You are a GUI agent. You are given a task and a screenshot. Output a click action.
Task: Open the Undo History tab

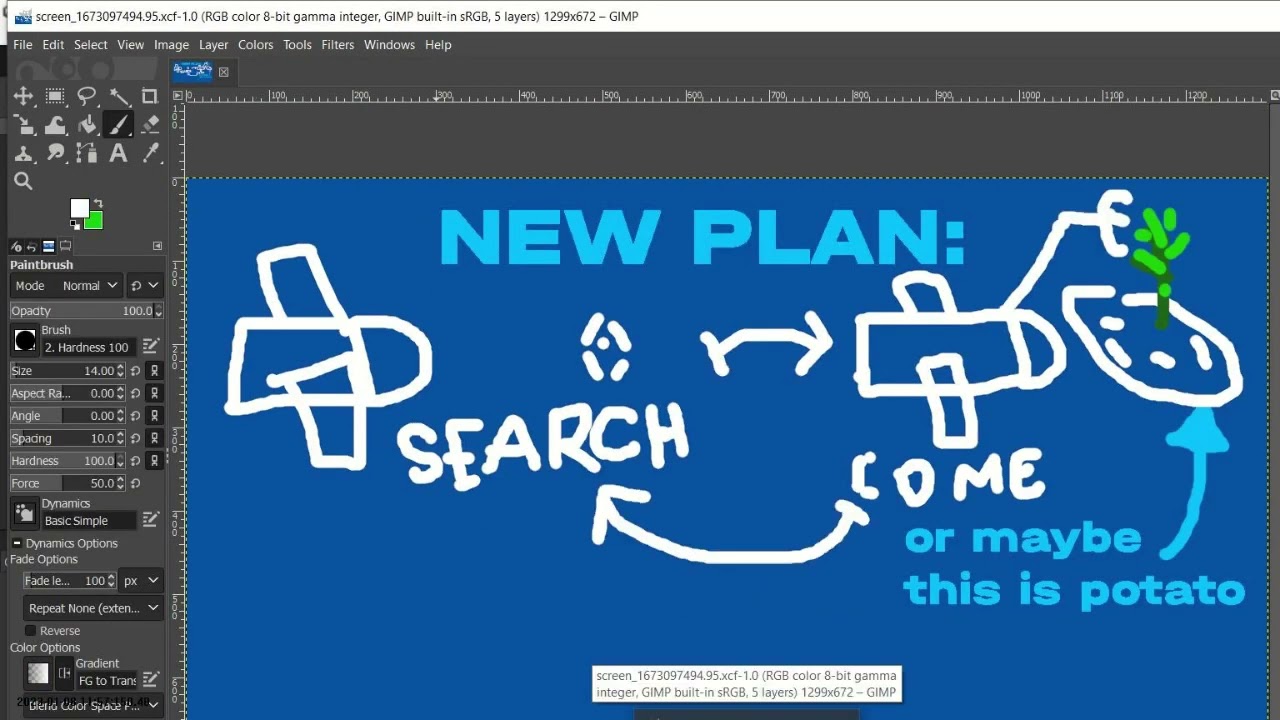[32, 246]
